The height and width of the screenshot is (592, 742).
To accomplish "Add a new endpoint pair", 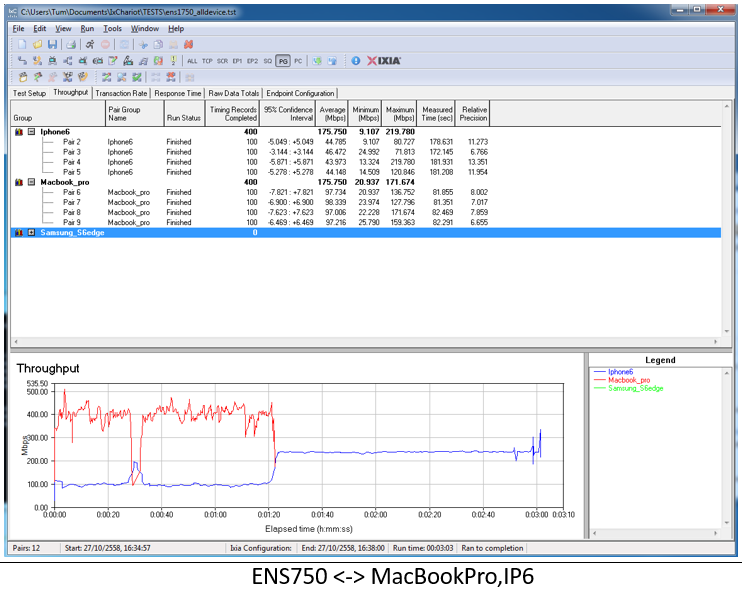I will (x=22, y=61).
